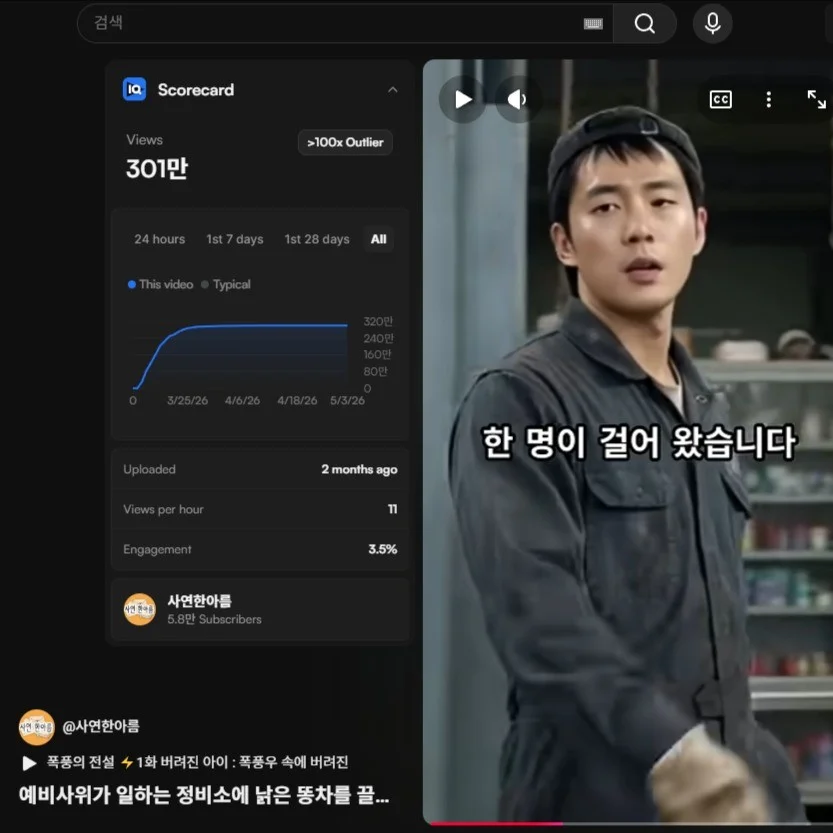This screenshot has width=833, height=833.
Task: Click the play triangle before 폭풍의 전설
Action: click(x=29, y=763)
